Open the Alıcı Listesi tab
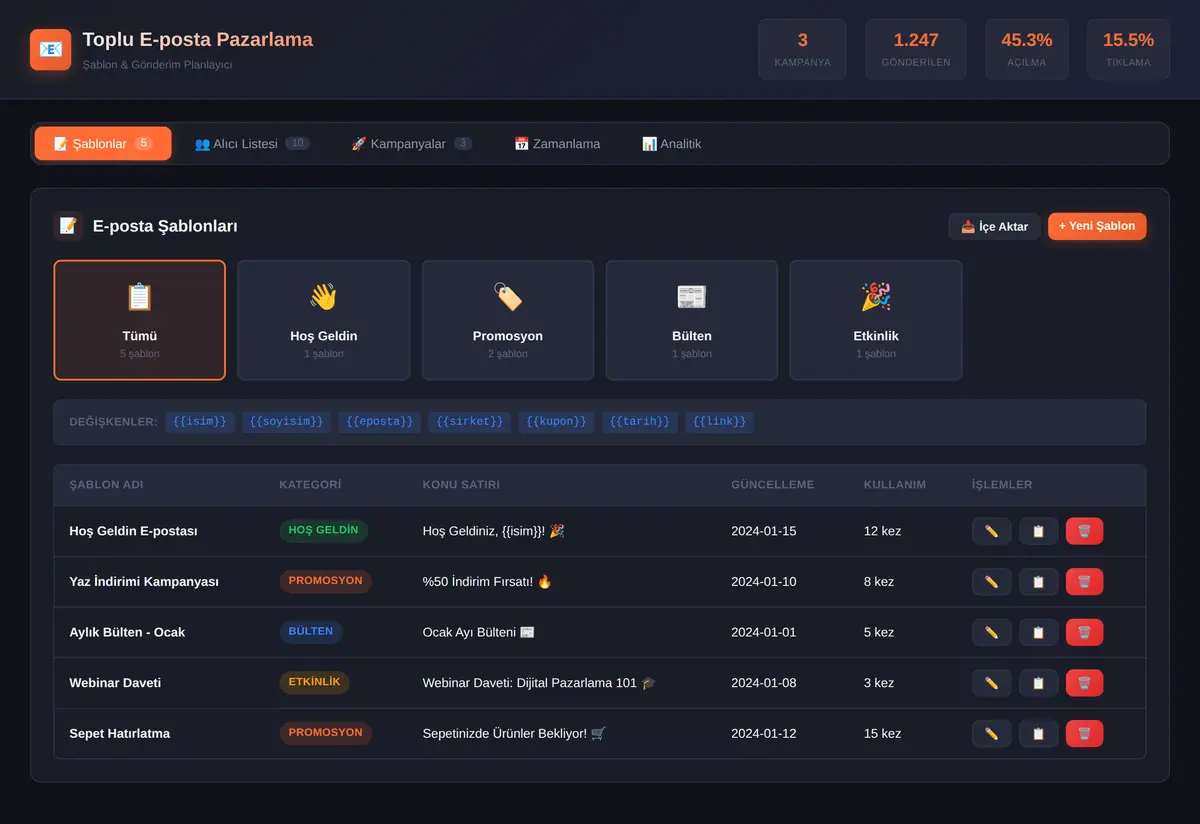 (x=252, y=144)
